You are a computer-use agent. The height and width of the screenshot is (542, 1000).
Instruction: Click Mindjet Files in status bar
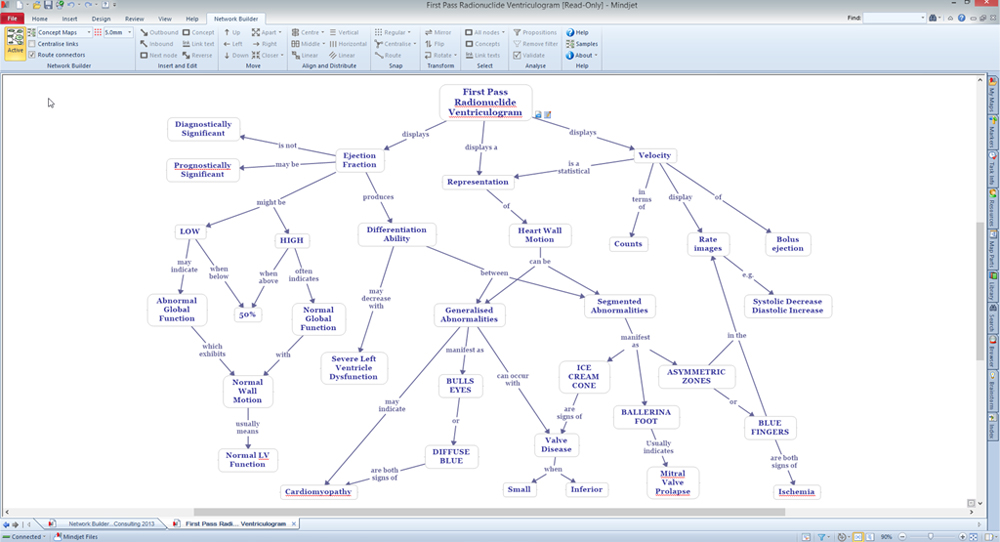pyautogui.click(x=76, y=537)
